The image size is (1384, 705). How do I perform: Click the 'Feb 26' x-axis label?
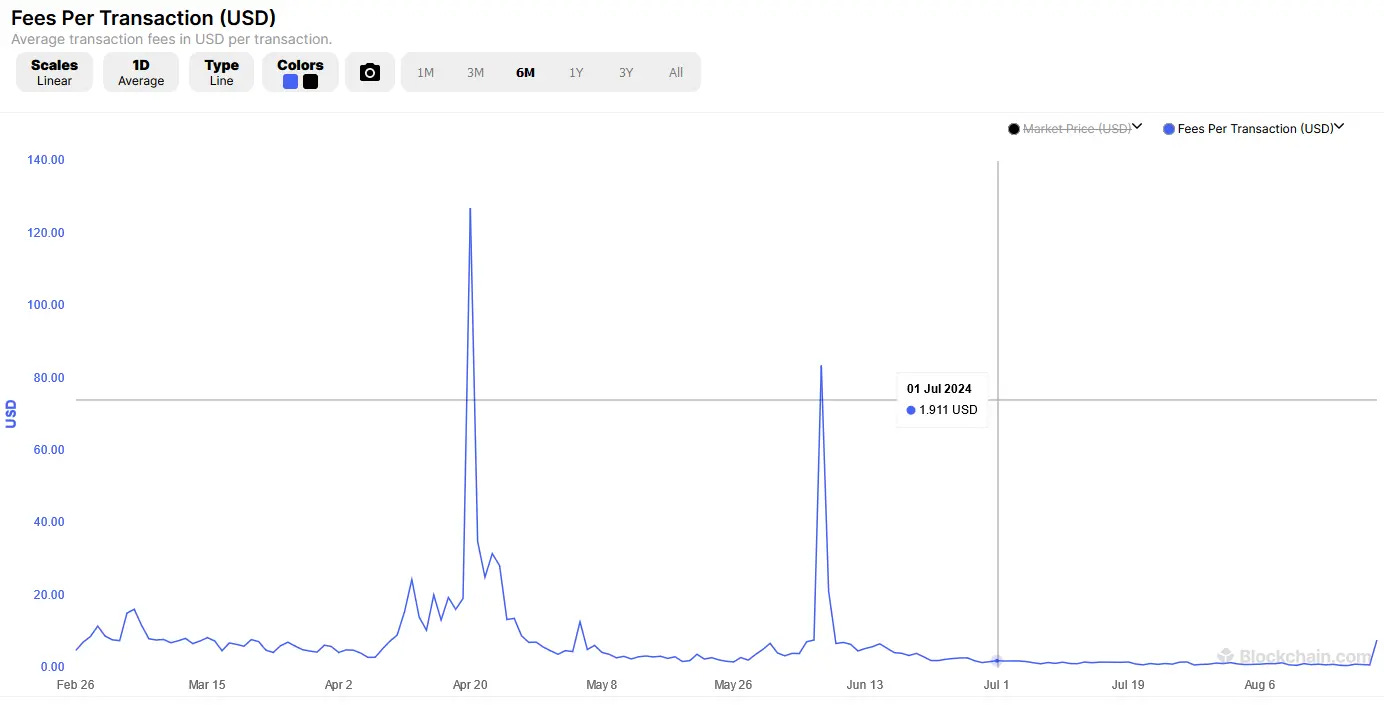coord(76,685)
